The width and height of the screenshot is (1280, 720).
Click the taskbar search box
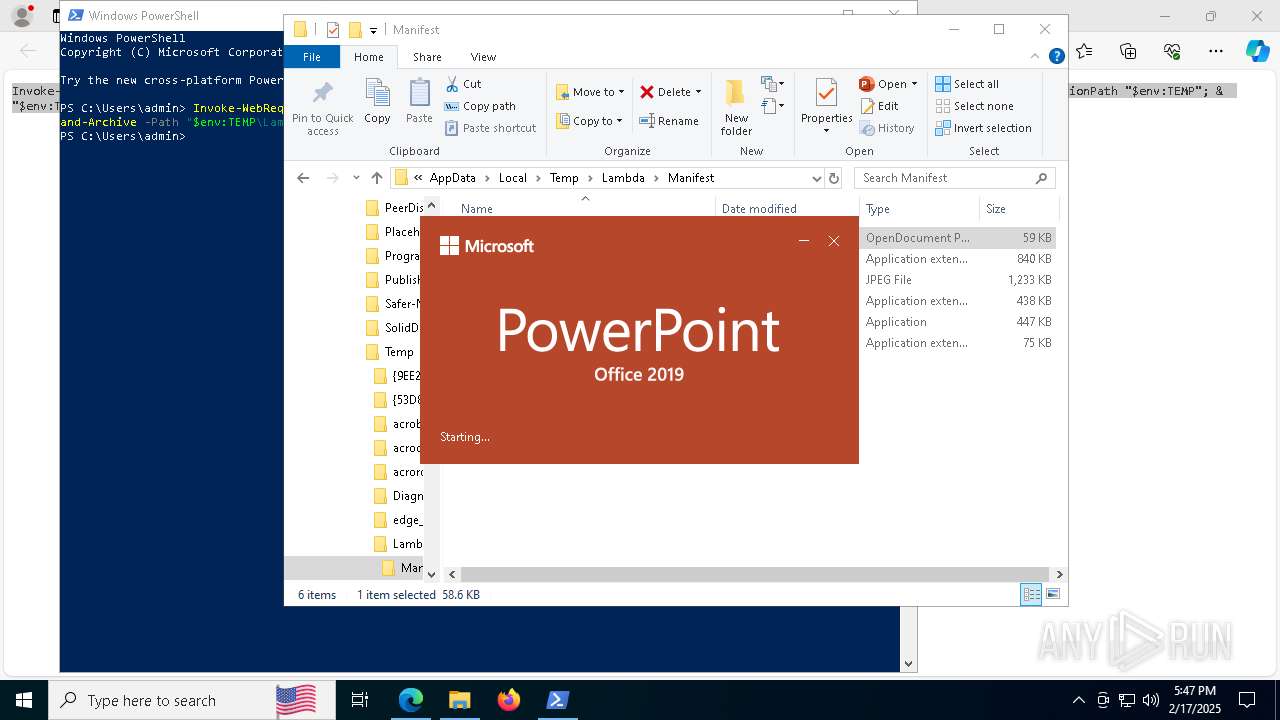192,700
